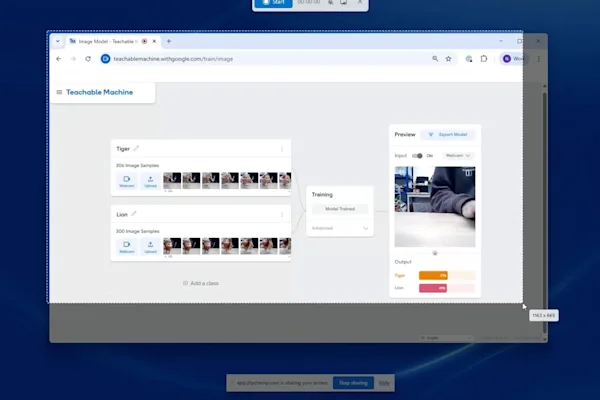Click the Preview heading text
The image size is (600, 400).
pos(405,135)
